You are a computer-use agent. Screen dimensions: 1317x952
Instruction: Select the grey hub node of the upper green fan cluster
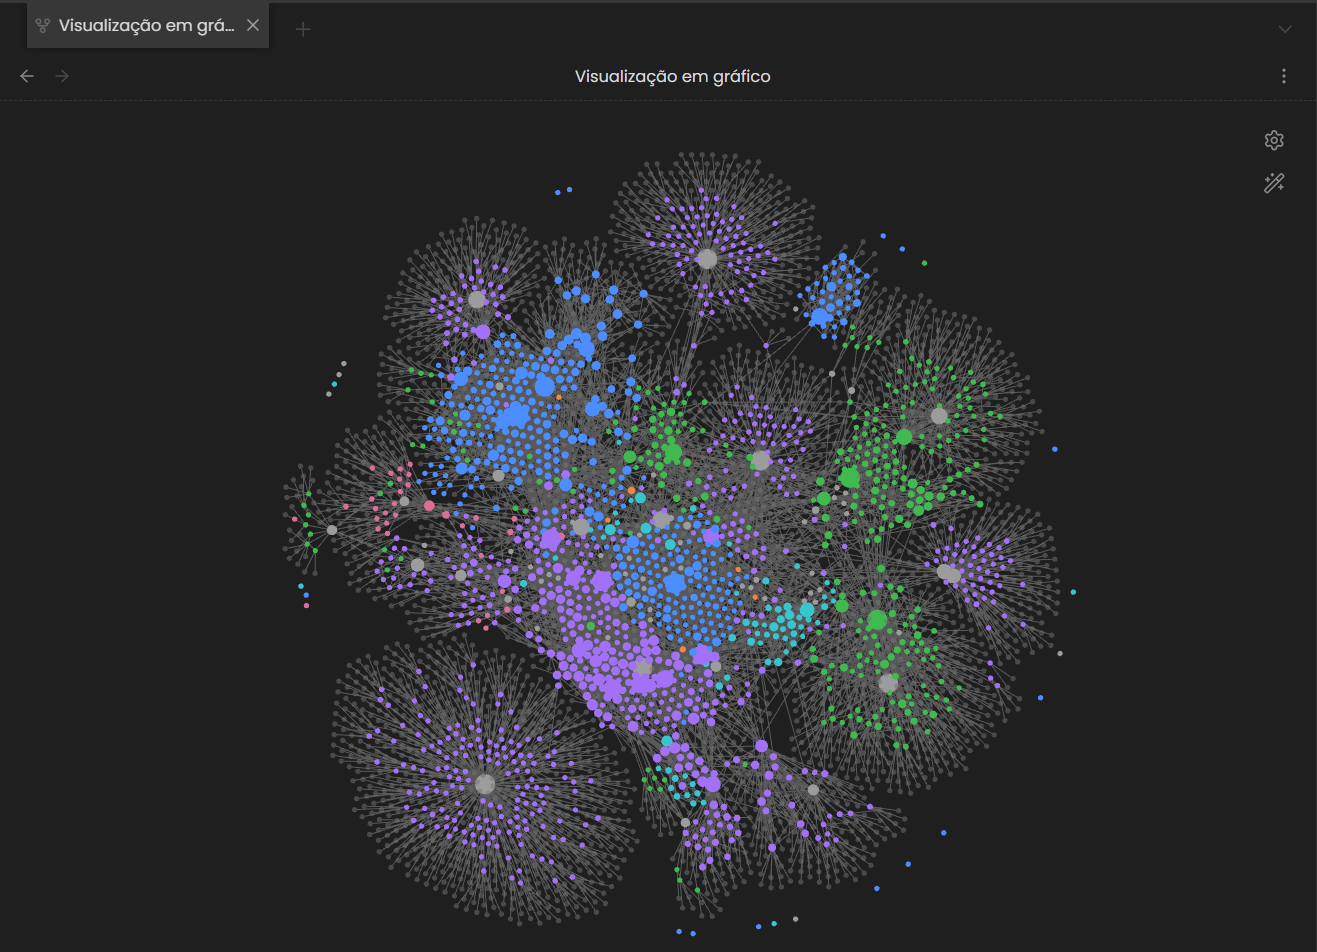pyautogui.click(x=939, y=415)
